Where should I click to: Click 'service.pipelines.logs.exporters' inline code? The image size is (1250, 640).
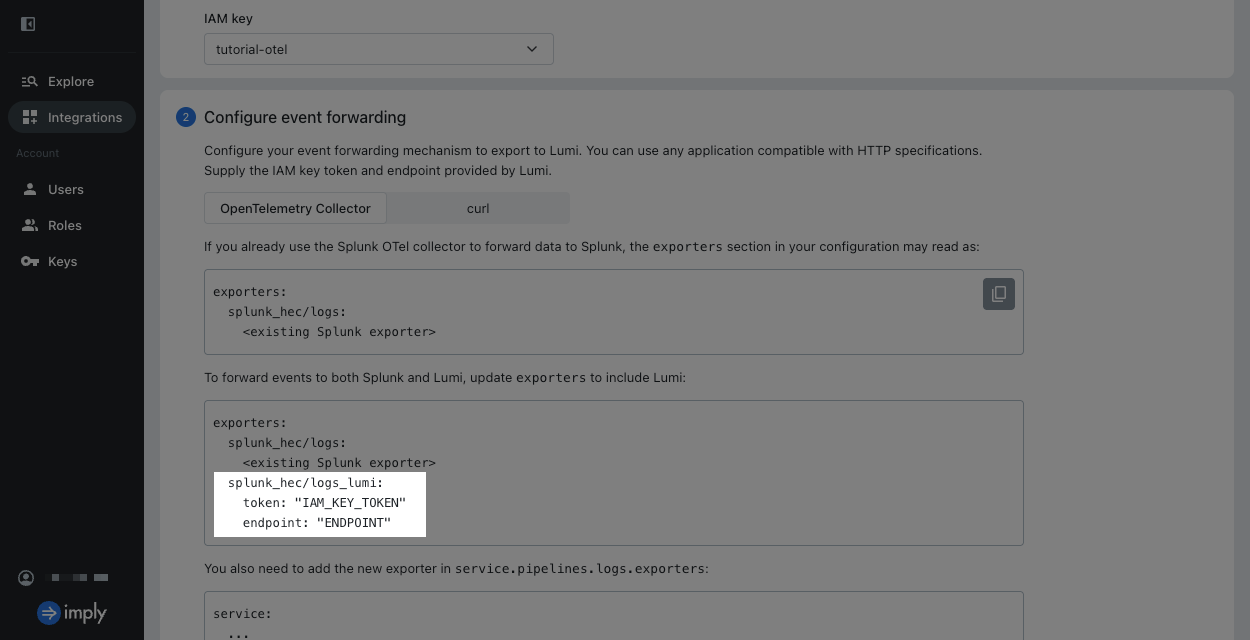coord(580,568)
